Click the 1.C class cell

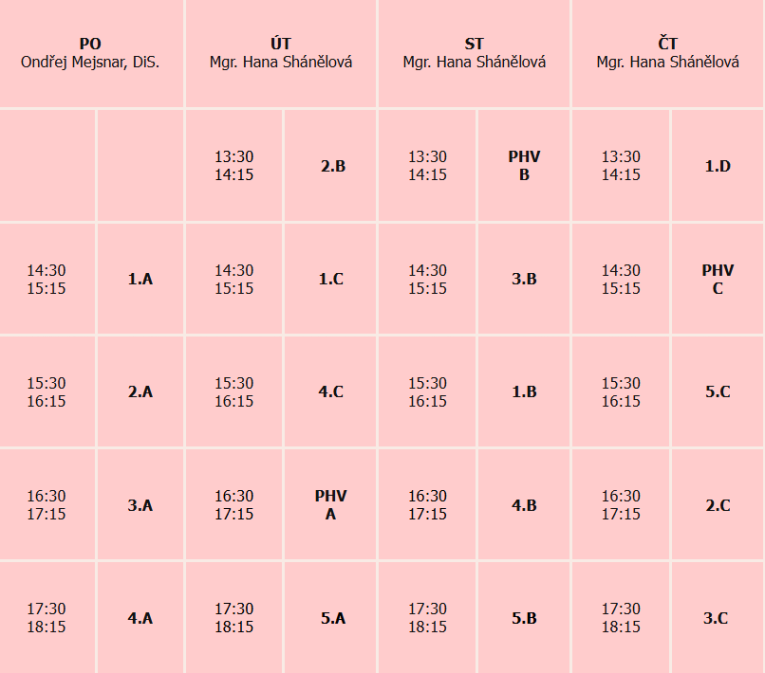coord(331,279)
